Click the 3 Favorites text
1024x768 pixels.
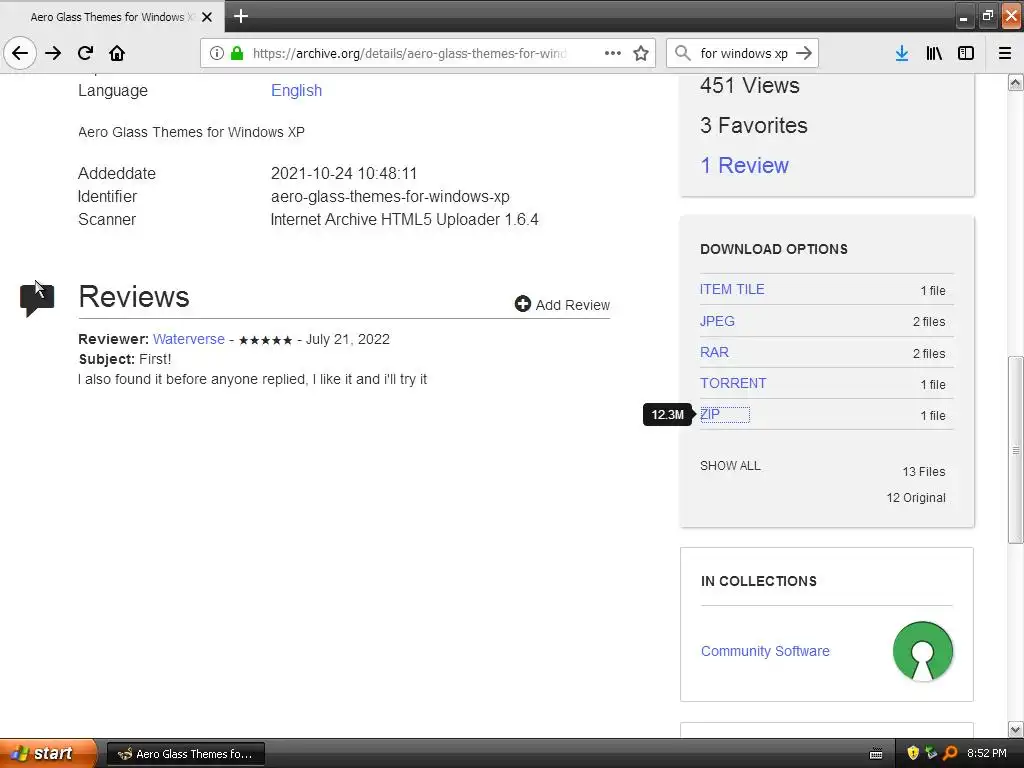click(x=754, y=125)
